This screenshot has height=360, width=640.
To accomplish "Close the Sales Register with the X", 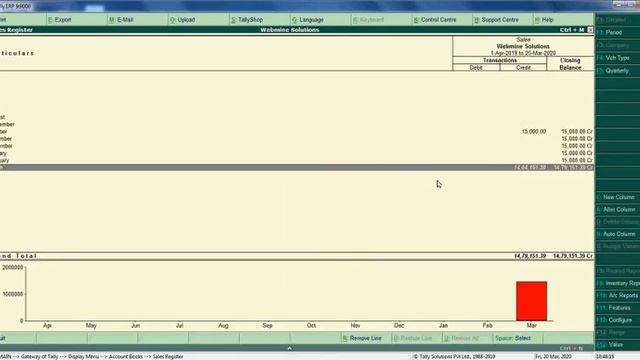I will (590, 30).
